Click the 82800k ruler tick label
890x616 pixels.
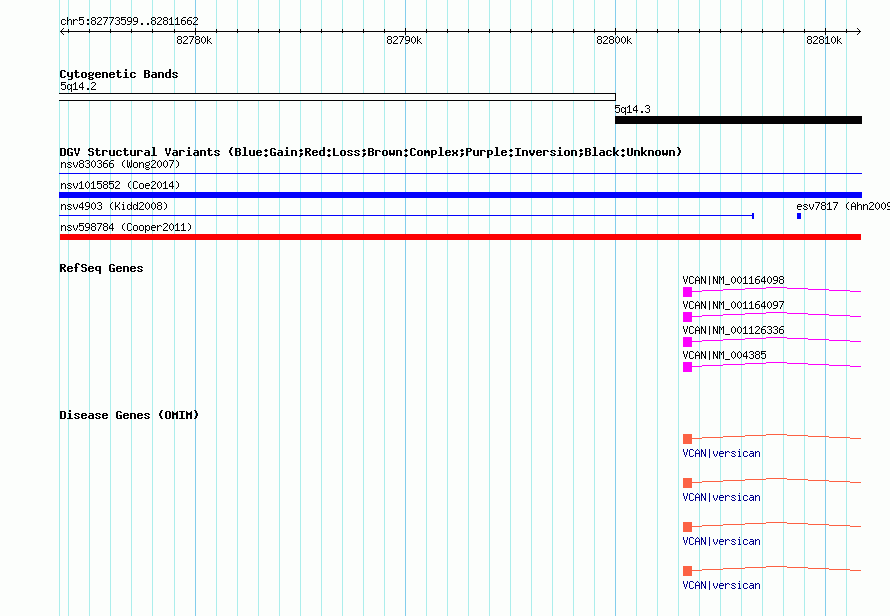614,40
